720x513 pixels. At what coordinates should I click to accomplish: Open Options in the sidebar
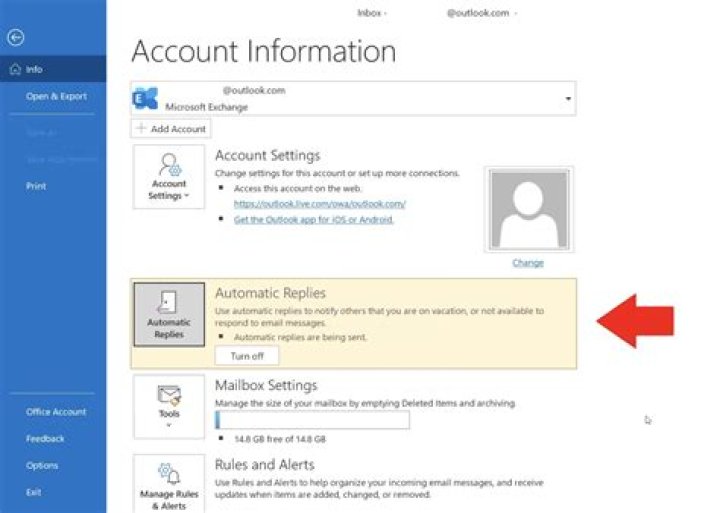(42, 466)
